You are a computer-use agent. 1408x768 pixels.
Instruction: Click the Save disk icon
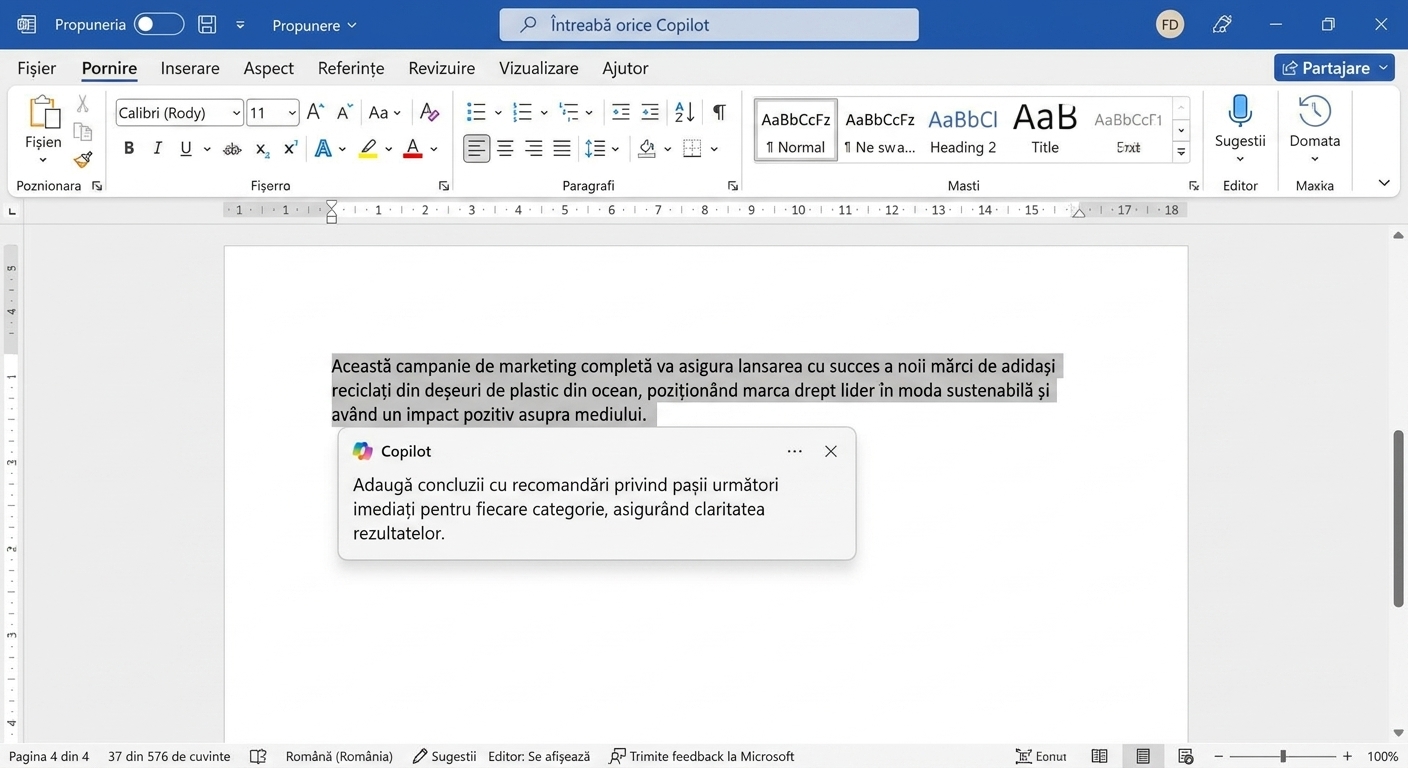click(207, 24)
